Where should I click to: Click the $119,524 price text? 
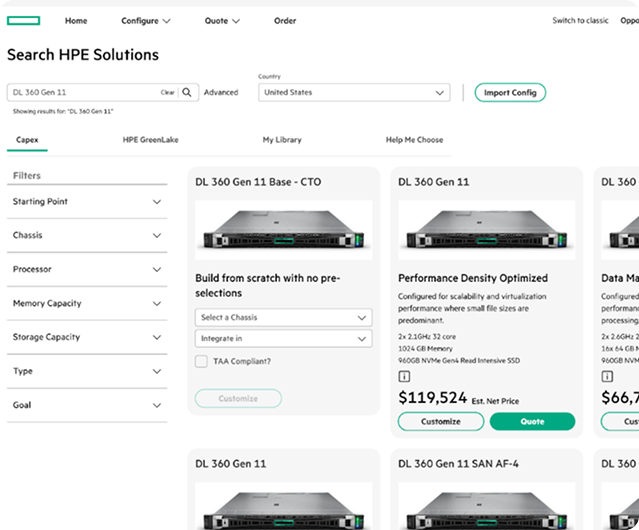click(432, 398)
